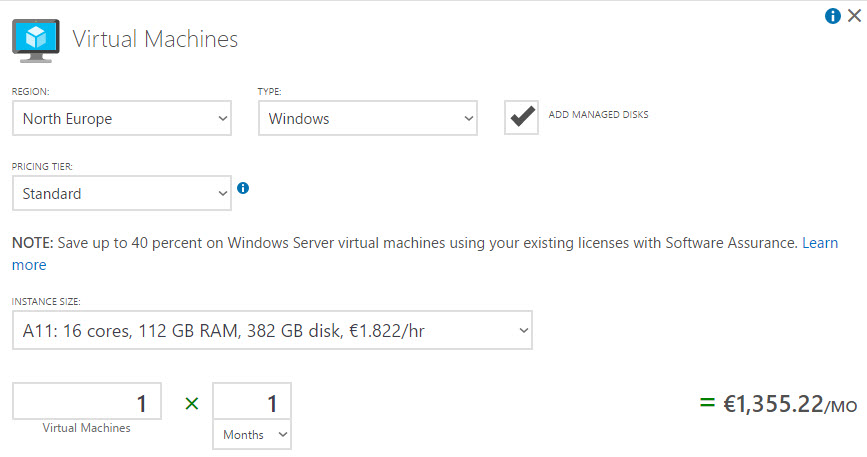Click the Virtual Machines monitor icon
Image resolution: width=867 pixels, height=457 pixels.
tap(36, 41)
